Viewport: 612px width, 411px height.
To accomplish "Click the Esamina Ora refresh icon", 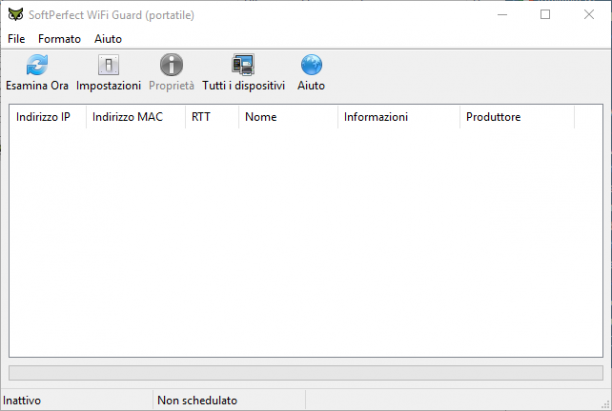I will point(37,65).
